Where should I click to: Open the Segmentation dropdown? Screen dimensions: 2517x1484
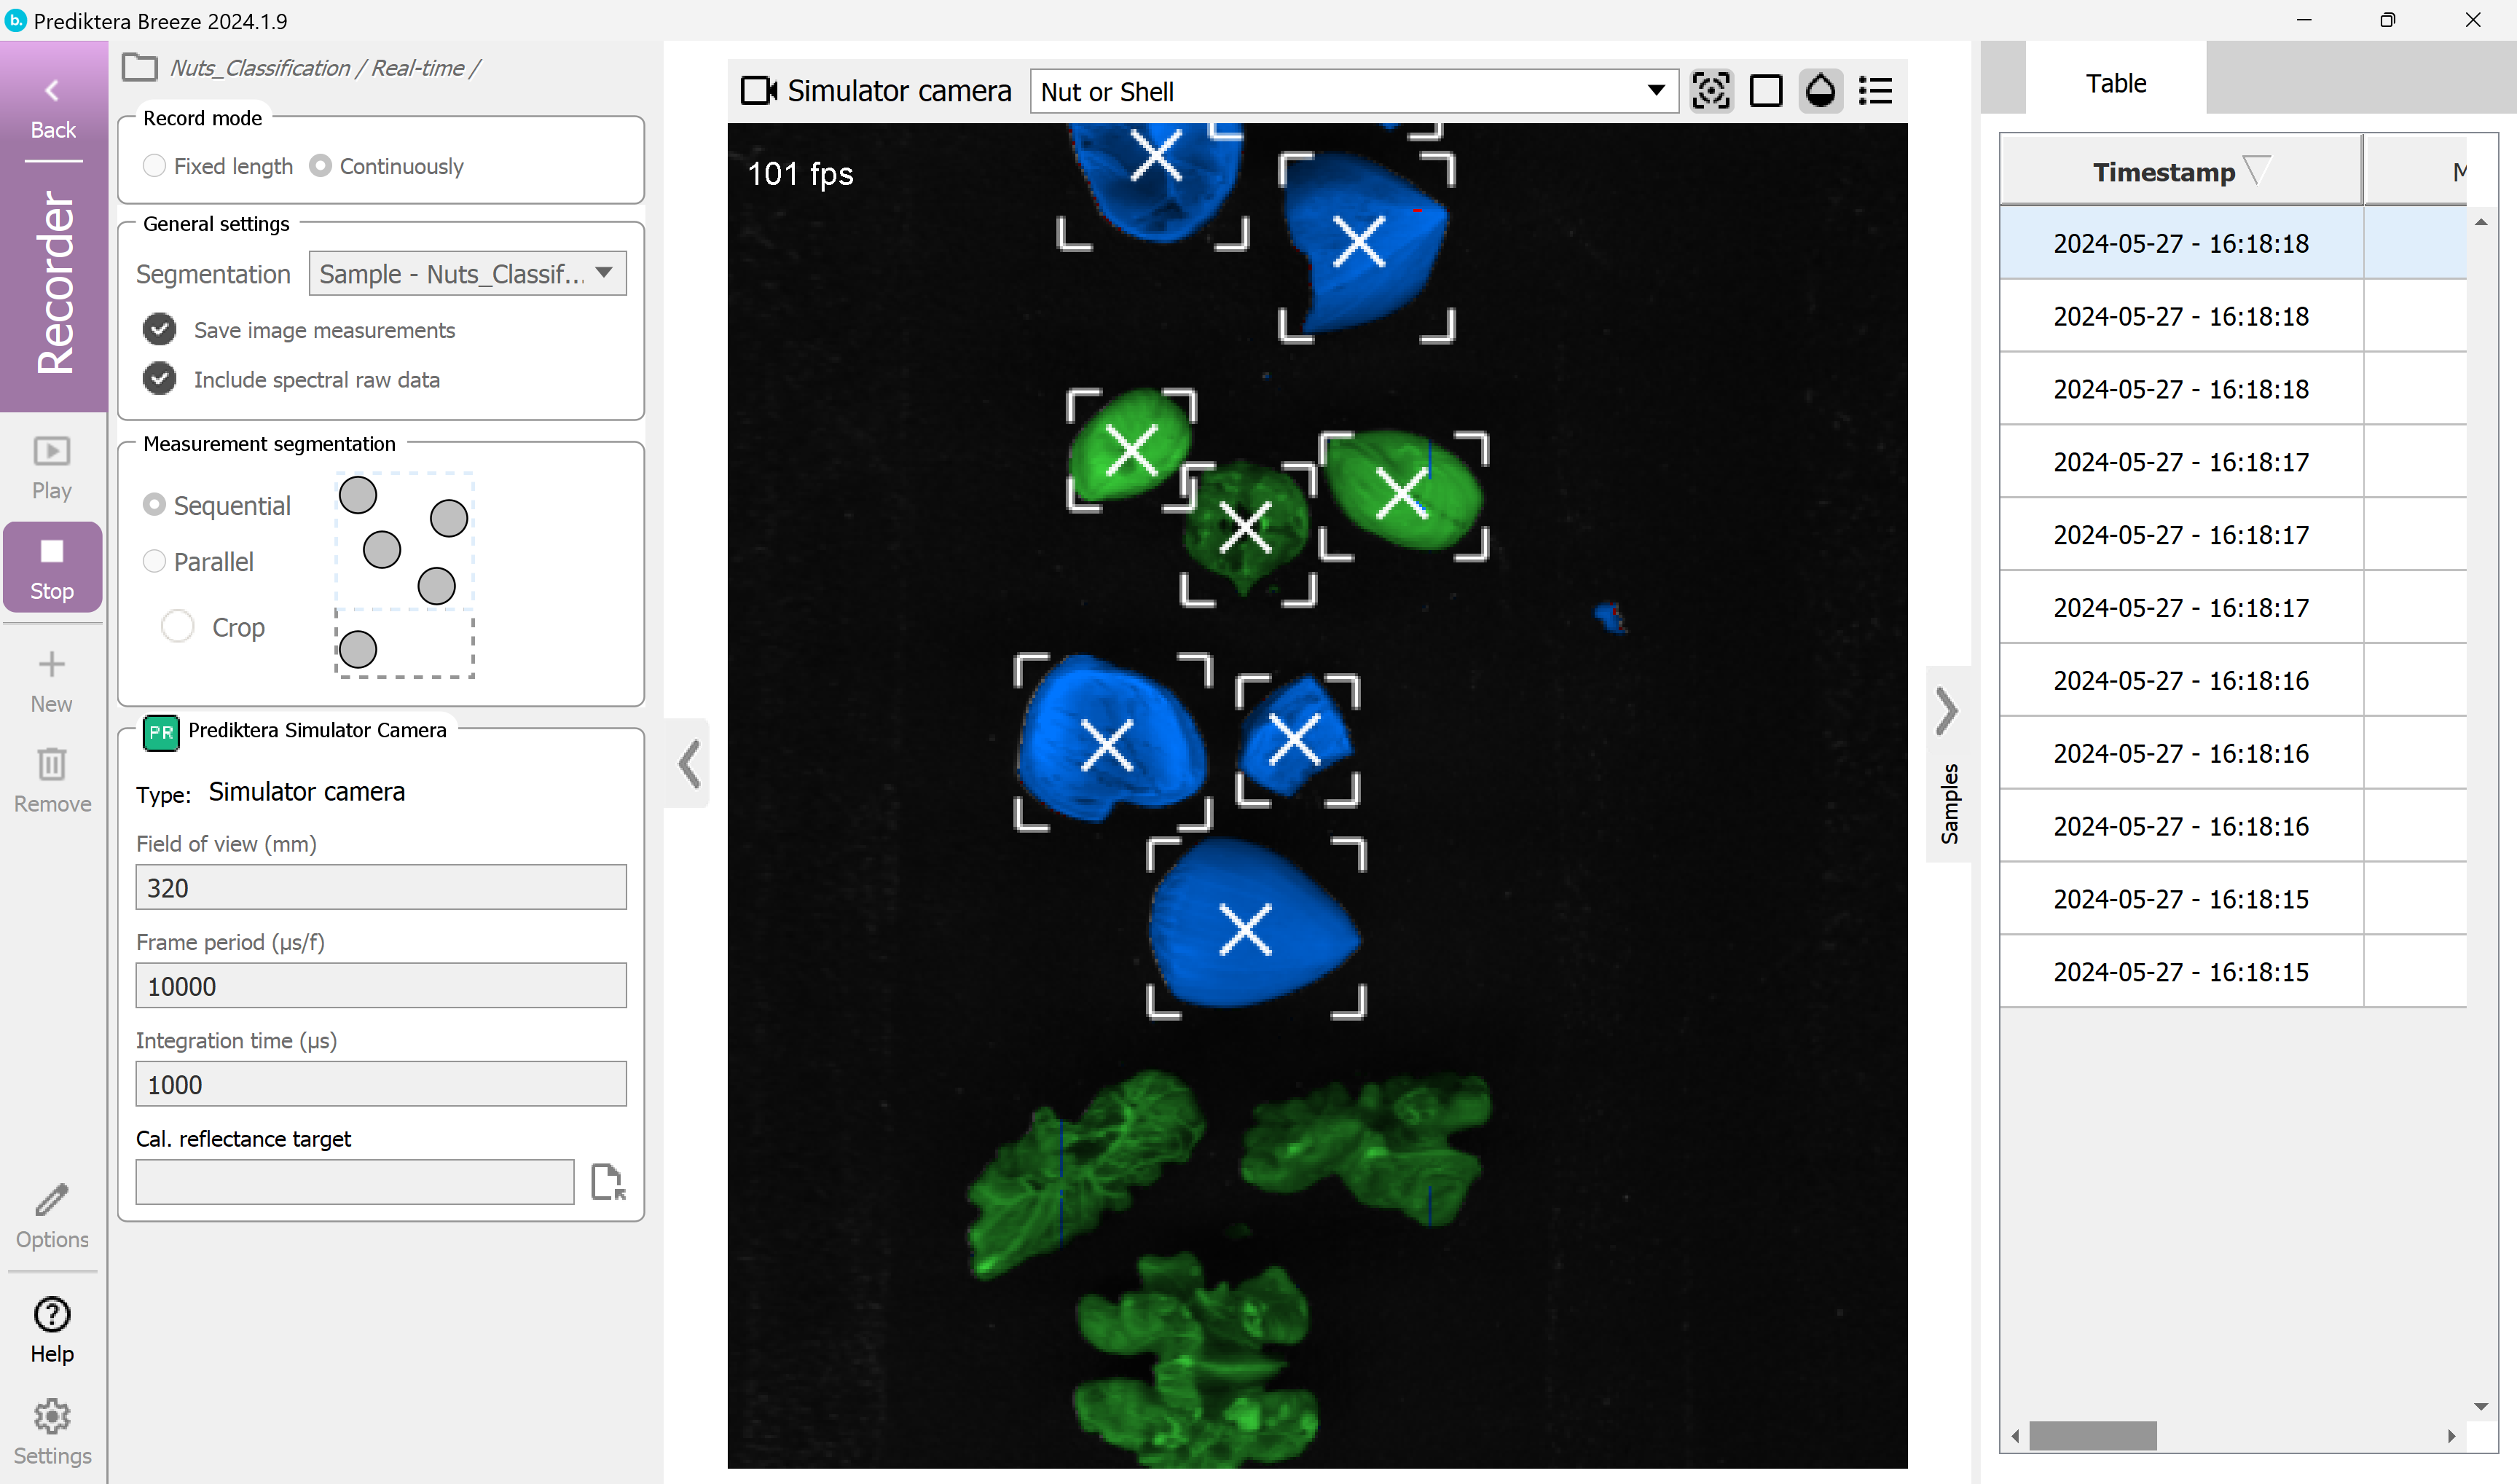click(x=467, y=273)
